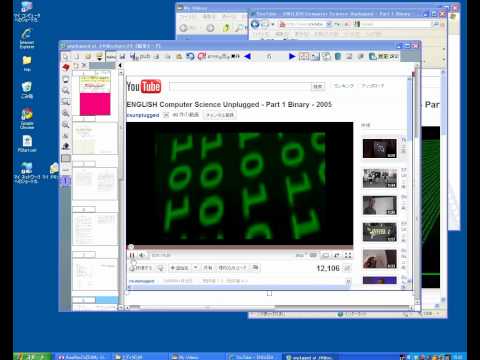Open the pink first-page thumbnail
The height and width of the screenshot is (360, 480).
[95, 95]
